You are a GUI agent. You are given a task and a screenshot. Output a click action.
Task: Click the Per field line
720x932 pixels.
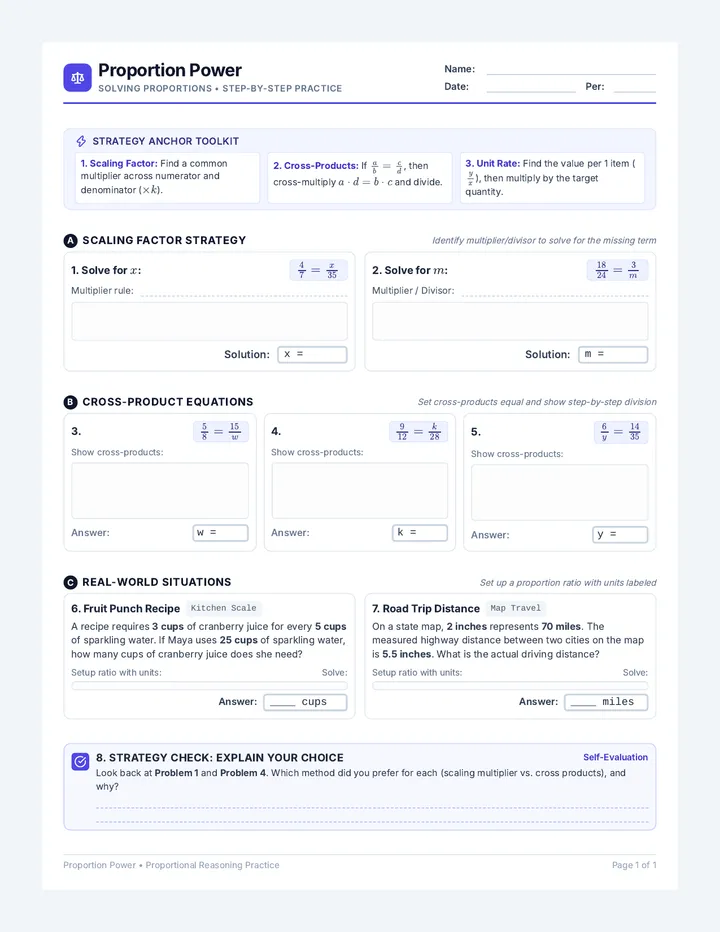tap(634, 87)
